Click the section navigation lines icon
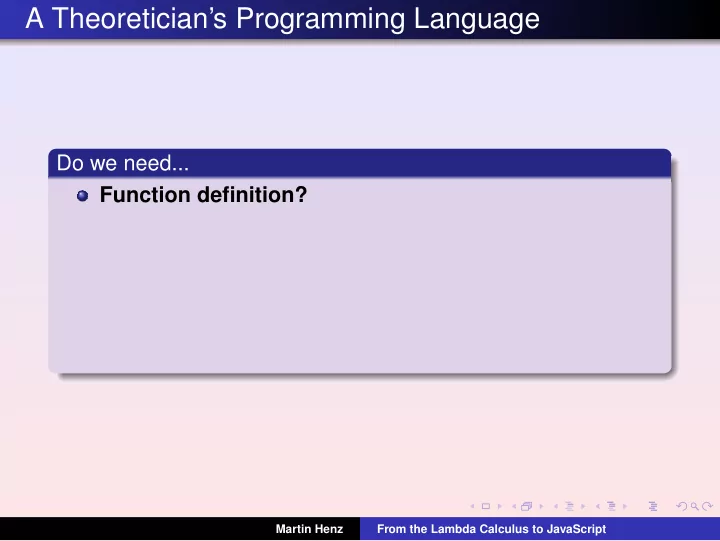The width and height of the screenshot is (720, 541). coord(611,506)
